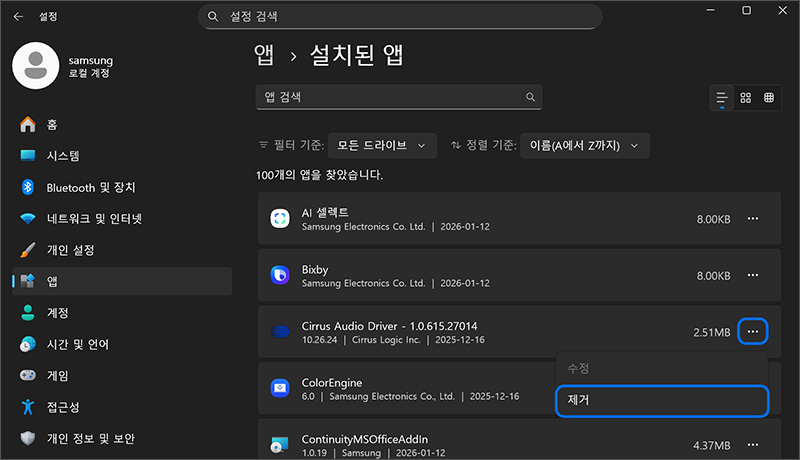The width and height of the screenshot is (800, 460).
Task: Click the 2.51MB size value
Action: click(712, 333)
